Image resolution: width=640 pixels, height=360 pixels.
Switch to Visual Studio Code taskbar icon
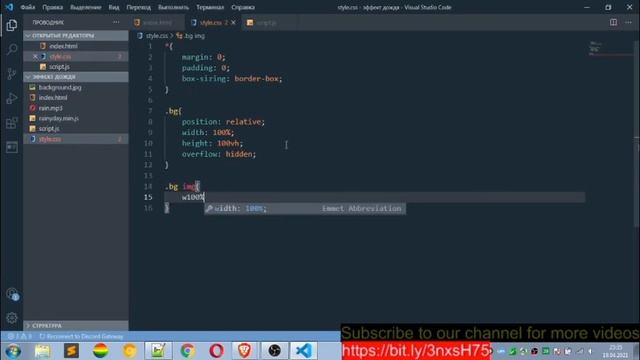[303, 351]
